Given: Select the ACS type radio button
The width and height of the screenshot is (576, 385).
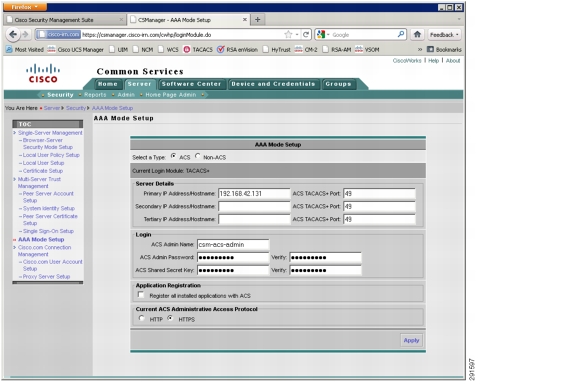Looking at the screenshot, I should click(x=173, y=156).
